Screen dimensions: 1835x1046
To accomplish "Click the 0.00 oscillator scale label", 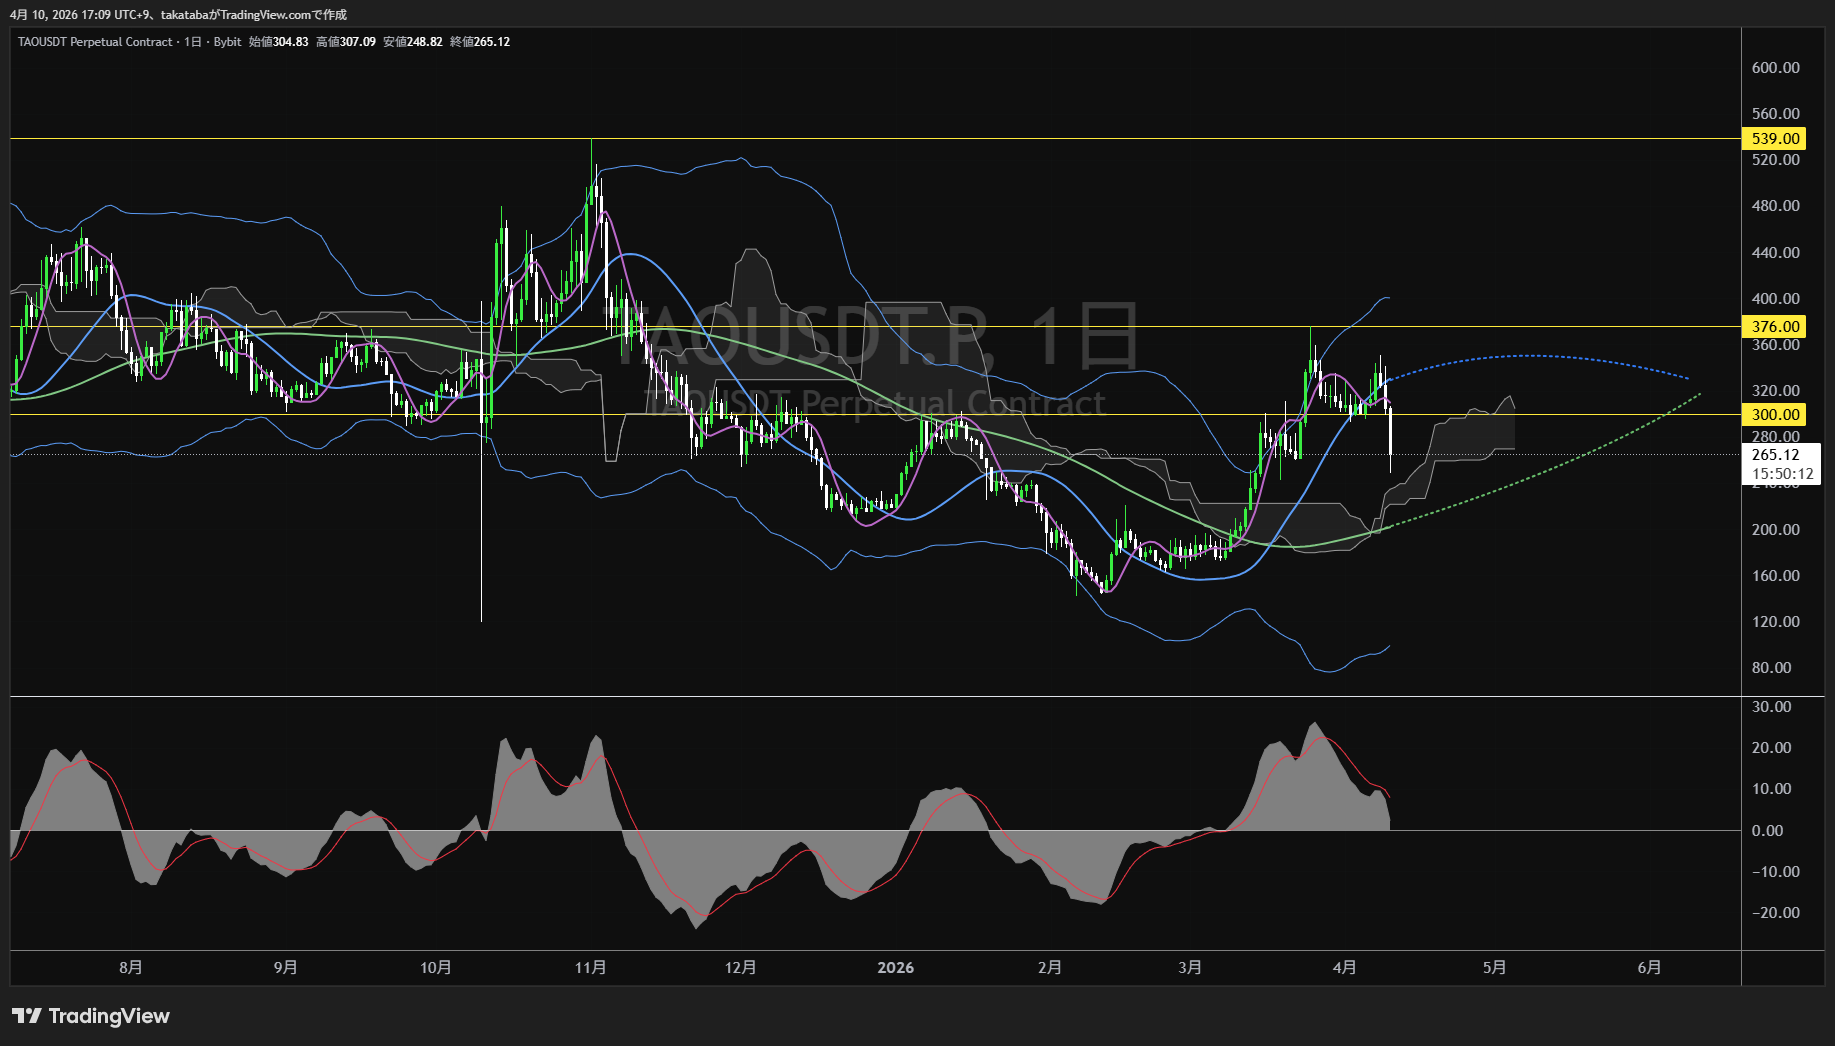I will pyautogui.click(x=1767, y=831).
